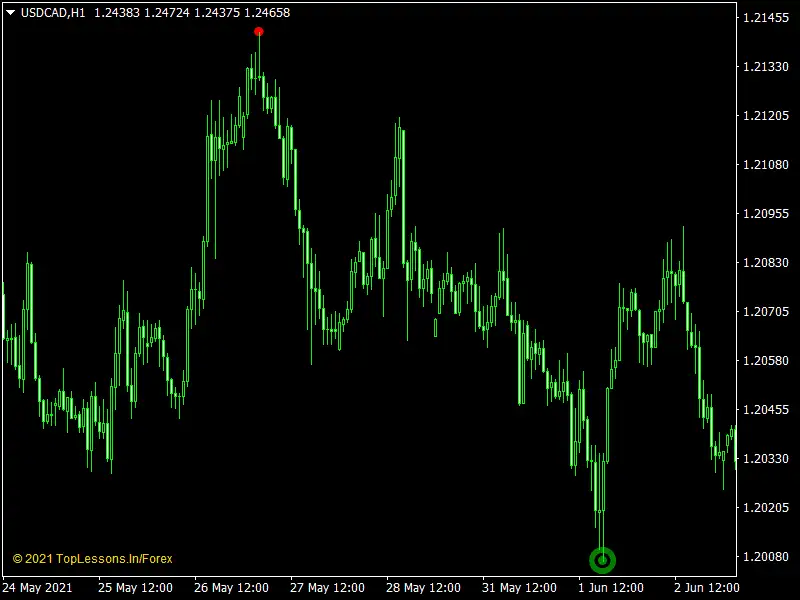Click the 1 Jun 12:00 time label
Screen dimensions: 800x600
611,588
